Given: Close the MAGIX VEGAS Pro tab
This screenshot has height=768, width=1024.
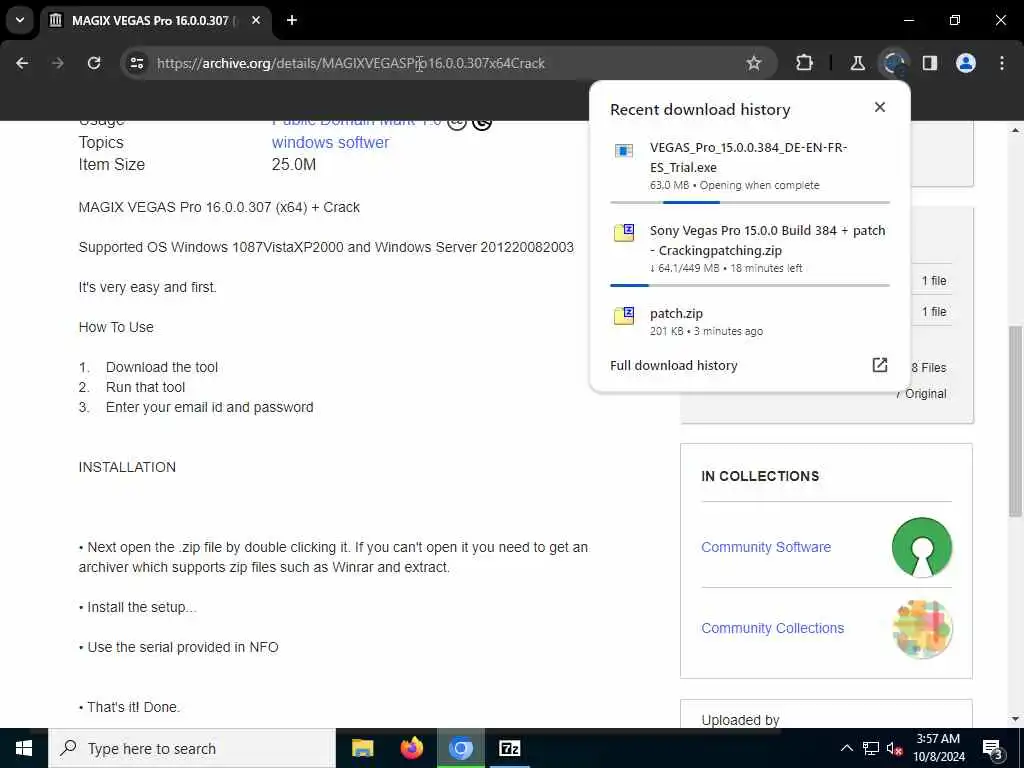Looking at the screenshot, I should click(256, 20).
